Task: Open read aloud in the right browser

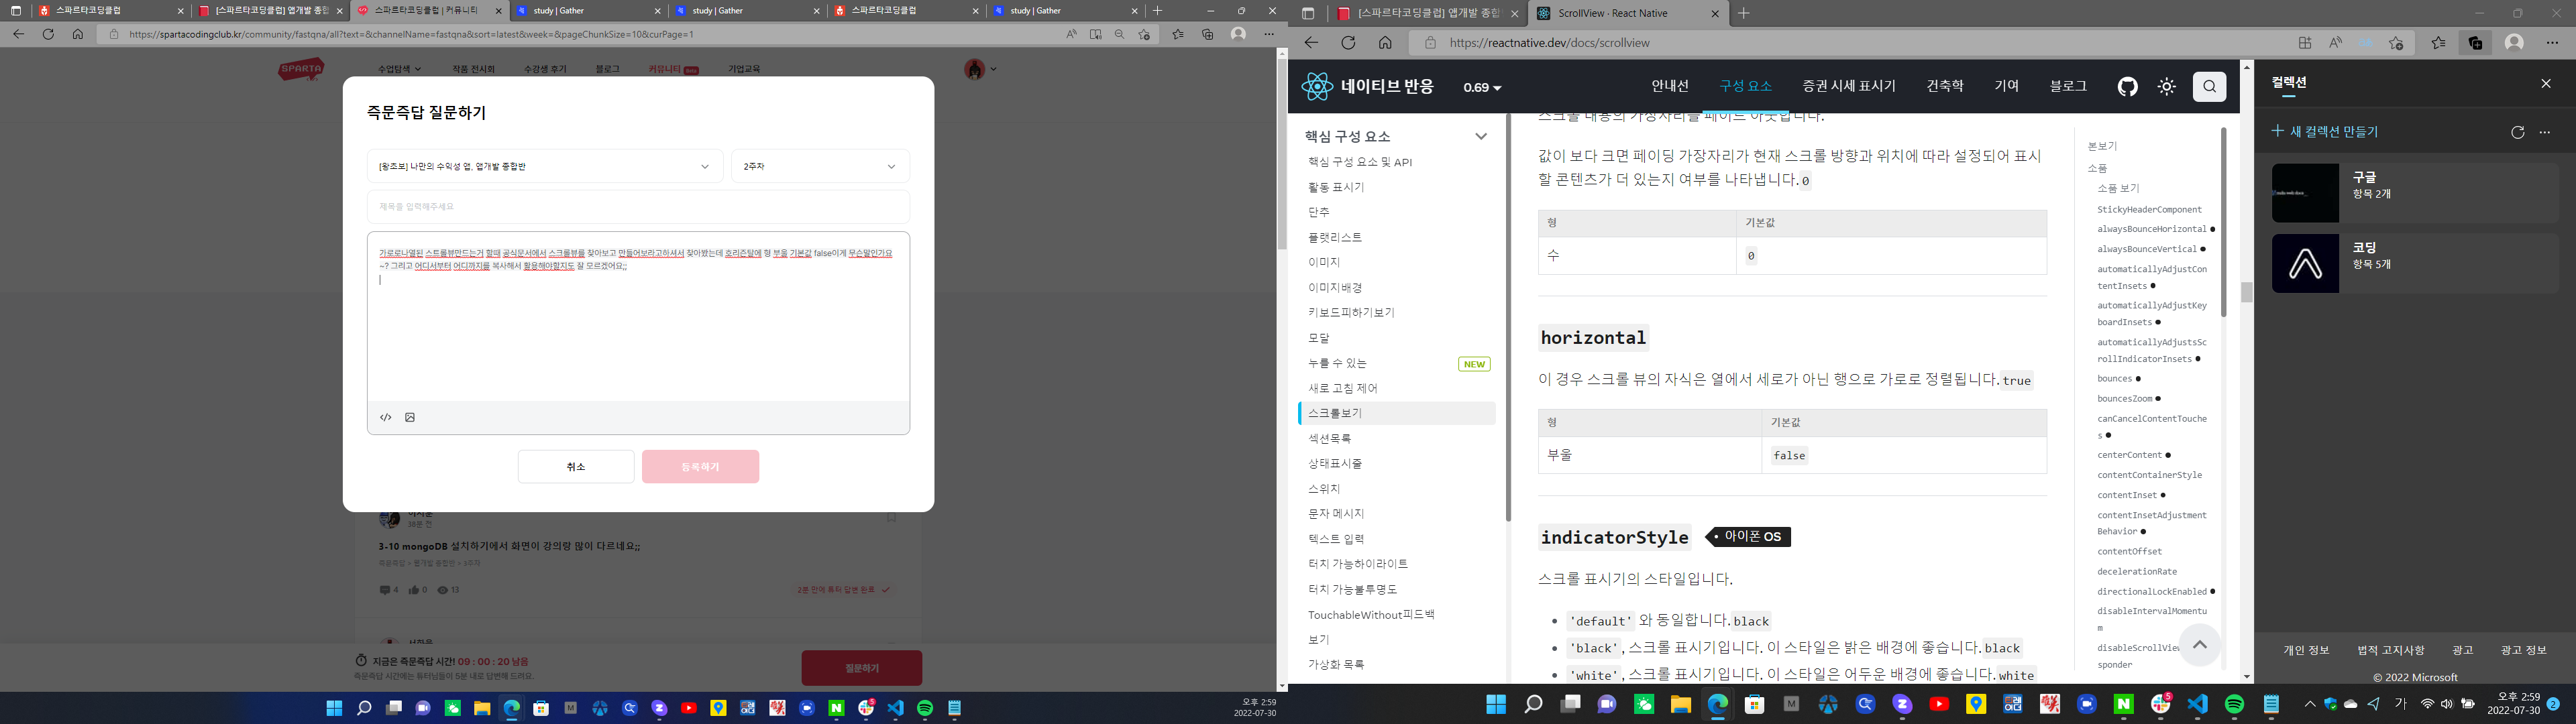Action: (x=2335, y=43)
